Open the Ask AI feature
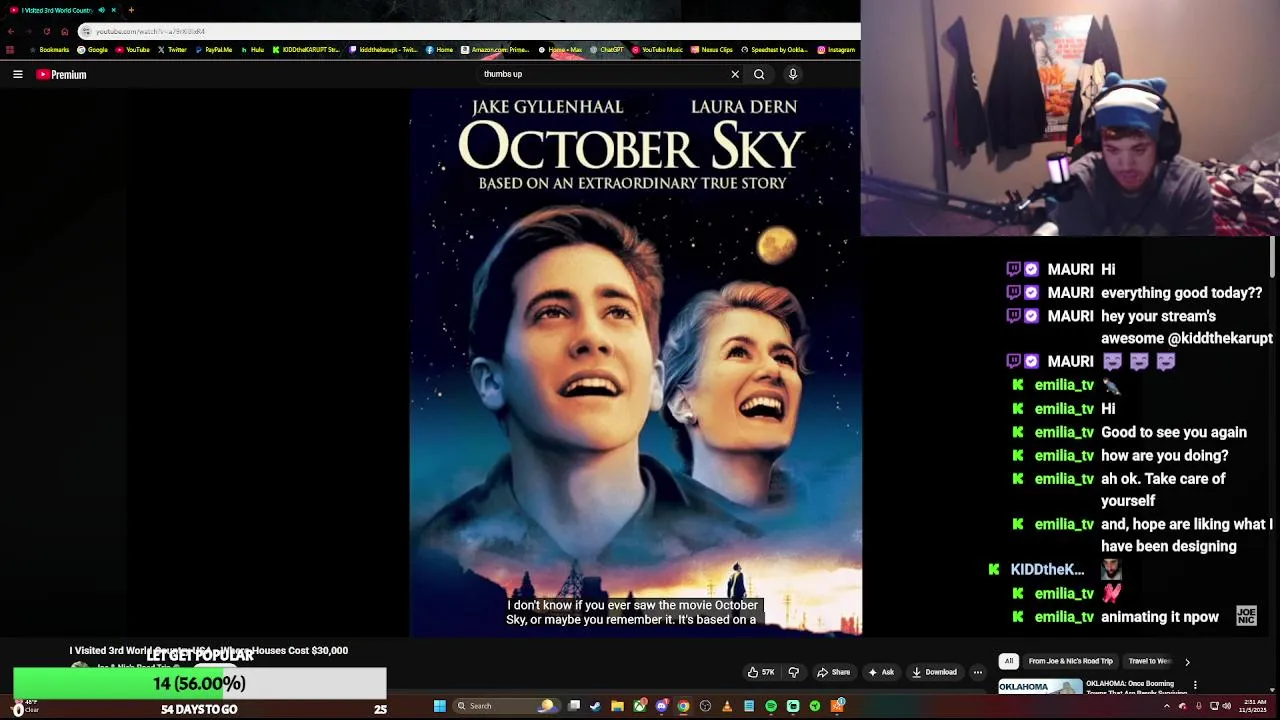 [881, 672]
